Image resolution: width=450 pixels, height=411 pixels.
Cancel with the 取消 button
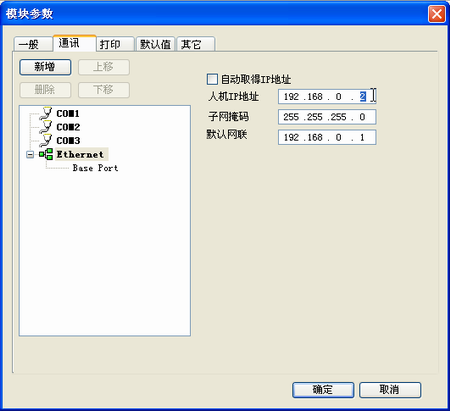point(390,390)
